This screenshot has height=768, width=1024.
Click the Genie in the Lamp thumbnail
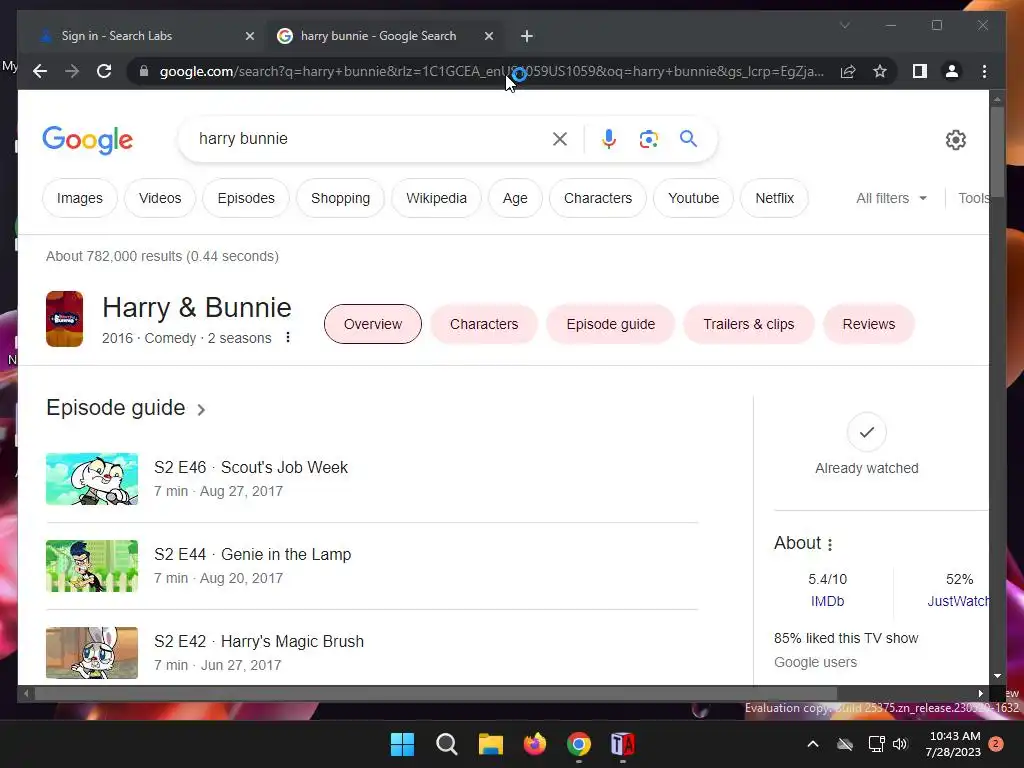pos(91,566)
